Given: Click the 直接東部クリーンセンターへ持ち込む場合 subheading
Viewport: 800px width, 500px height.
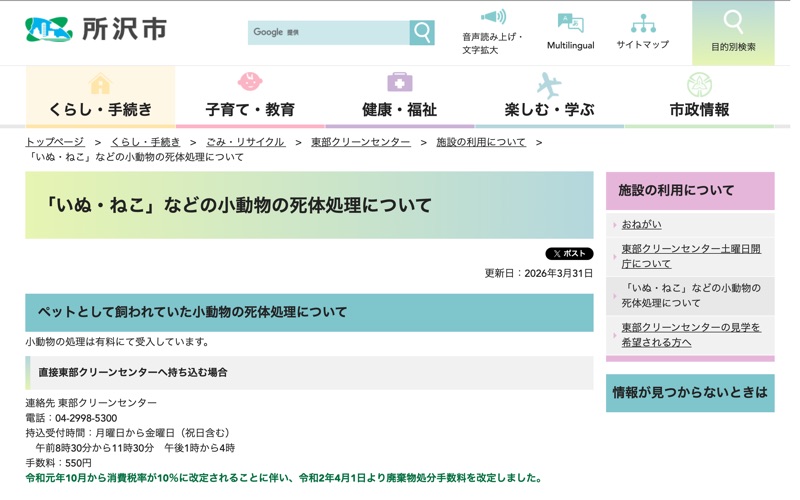Looking at the screenshot, I should coord(133,372).
